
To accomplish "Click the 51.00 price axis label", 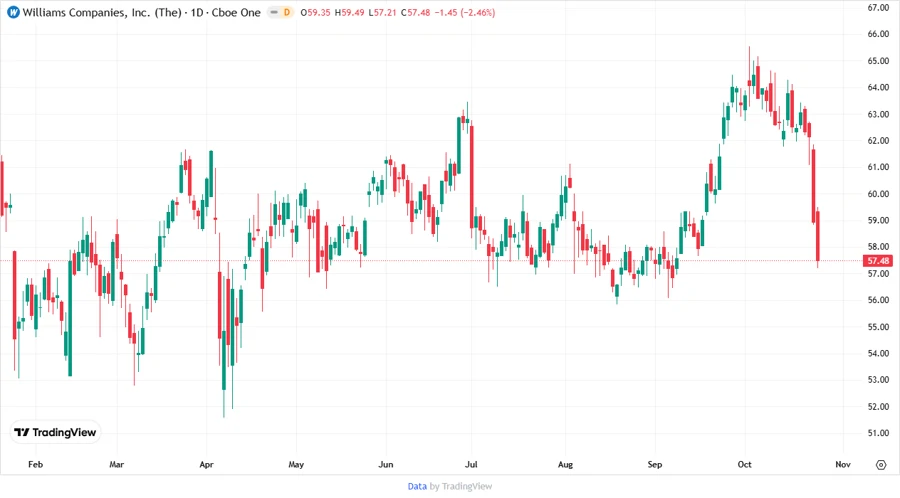I will pos(878,433).
